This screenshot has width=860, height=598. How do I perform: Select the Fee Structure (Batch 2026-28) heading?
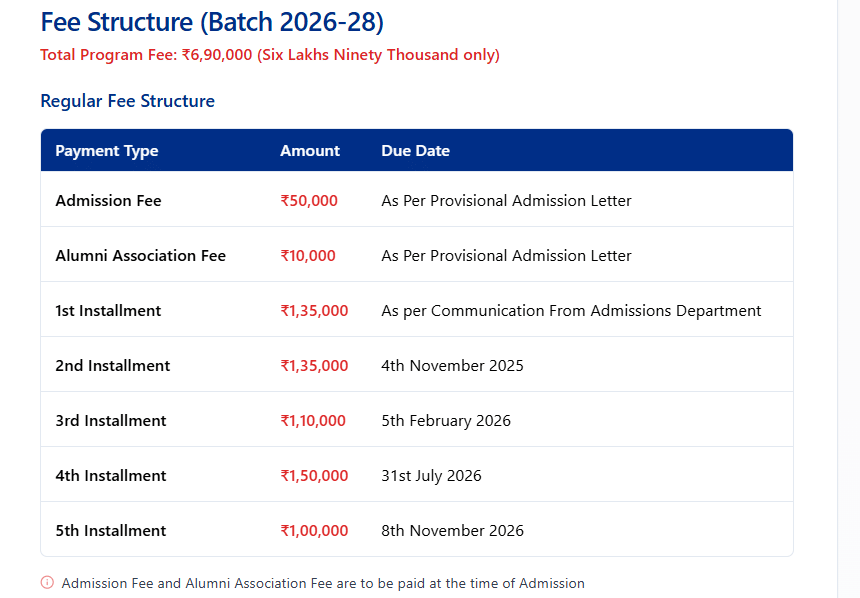[212, 21]
